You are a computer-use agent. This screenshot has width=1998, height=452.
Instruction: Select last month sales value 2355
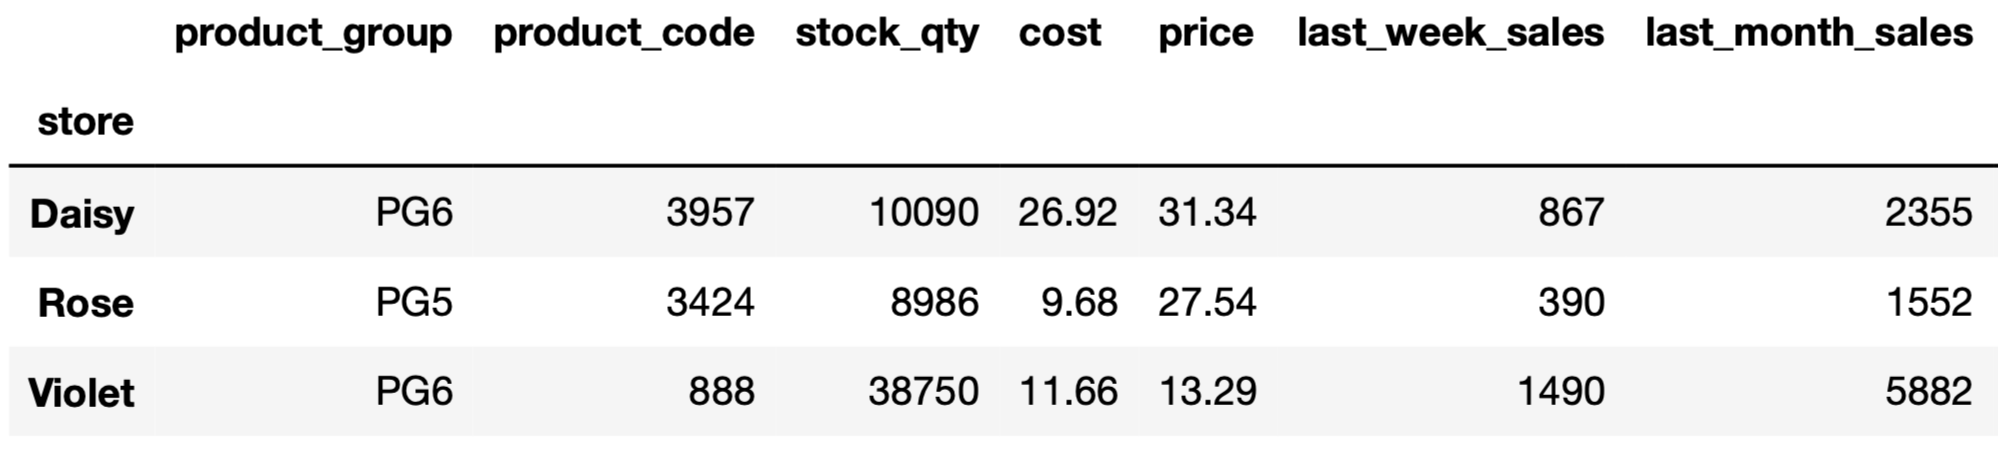coord(1928,212)
